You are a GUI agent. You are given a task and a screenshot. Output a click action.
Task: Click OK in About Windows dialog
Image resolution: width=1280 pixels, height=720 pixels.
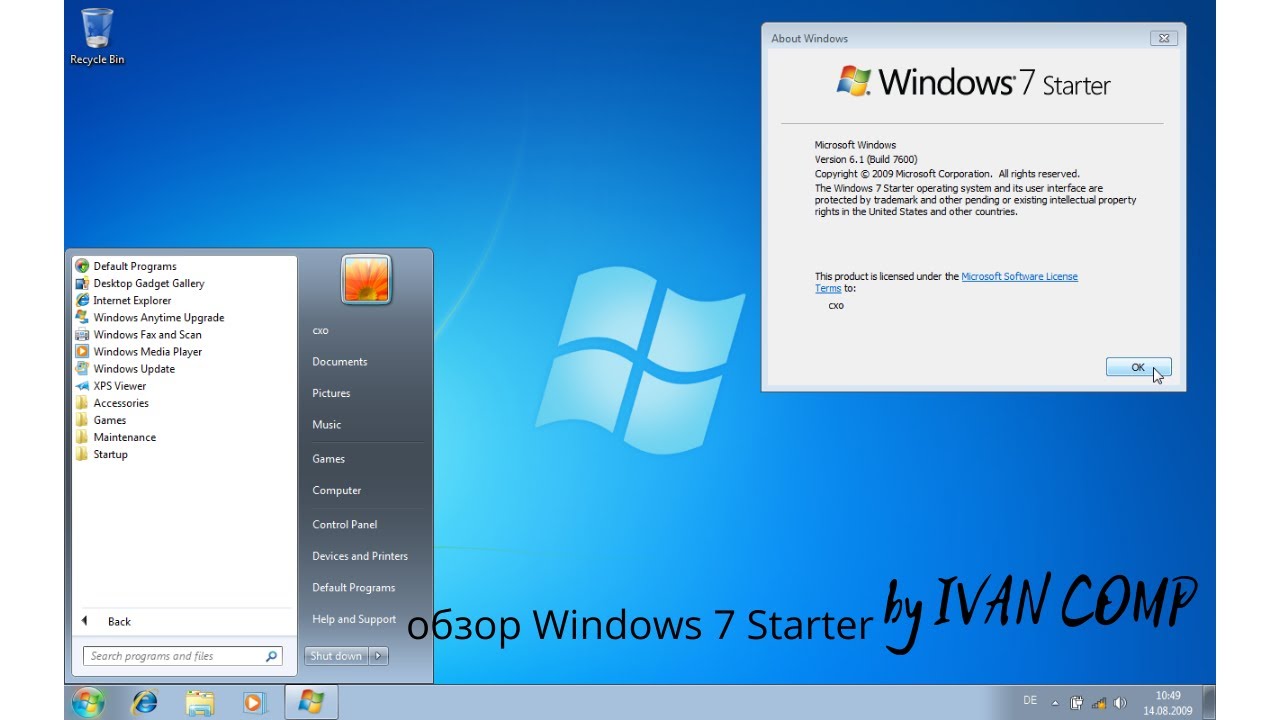pos(1138,367)
